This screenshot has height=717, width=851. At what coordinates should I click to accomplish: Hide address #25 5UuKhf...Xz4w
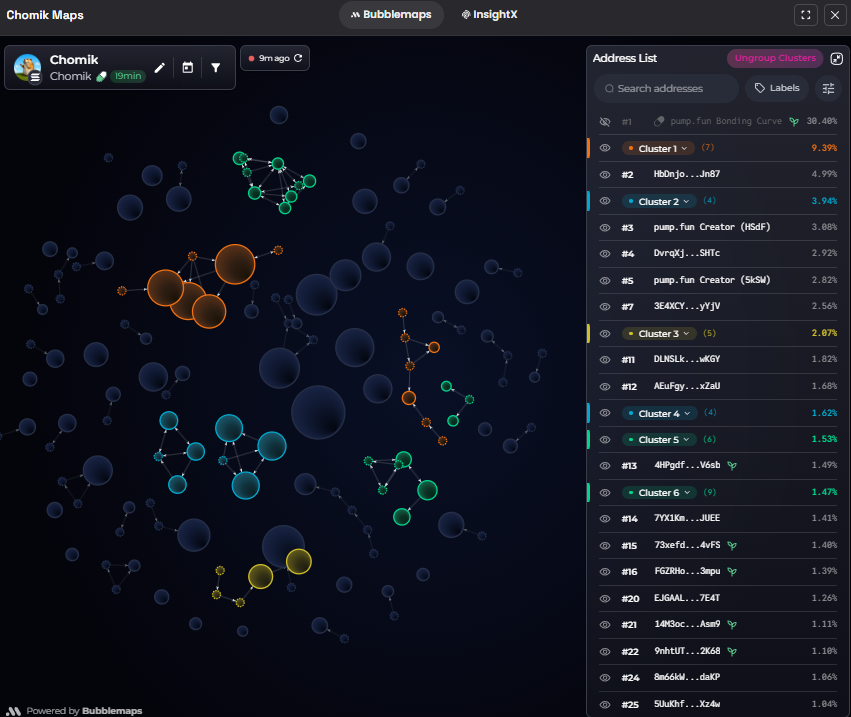pyautogui.click(x=605, y=705)
